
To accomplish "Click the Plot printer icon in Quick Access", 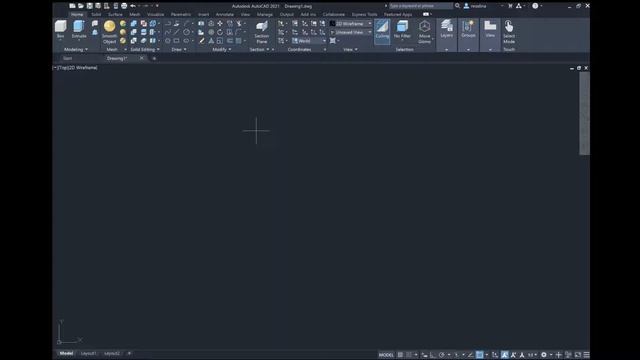I will coord(124,6).
